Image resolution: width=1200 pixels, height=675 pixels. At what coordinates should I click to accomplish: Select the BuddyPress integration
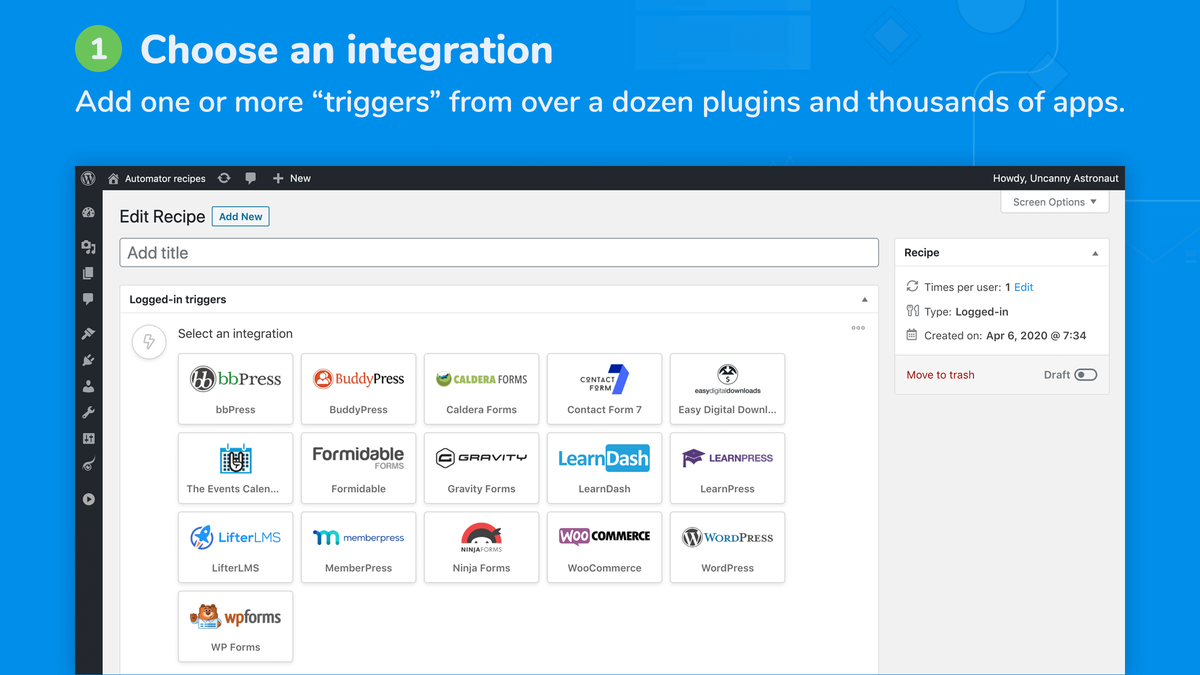click(358, 389)
